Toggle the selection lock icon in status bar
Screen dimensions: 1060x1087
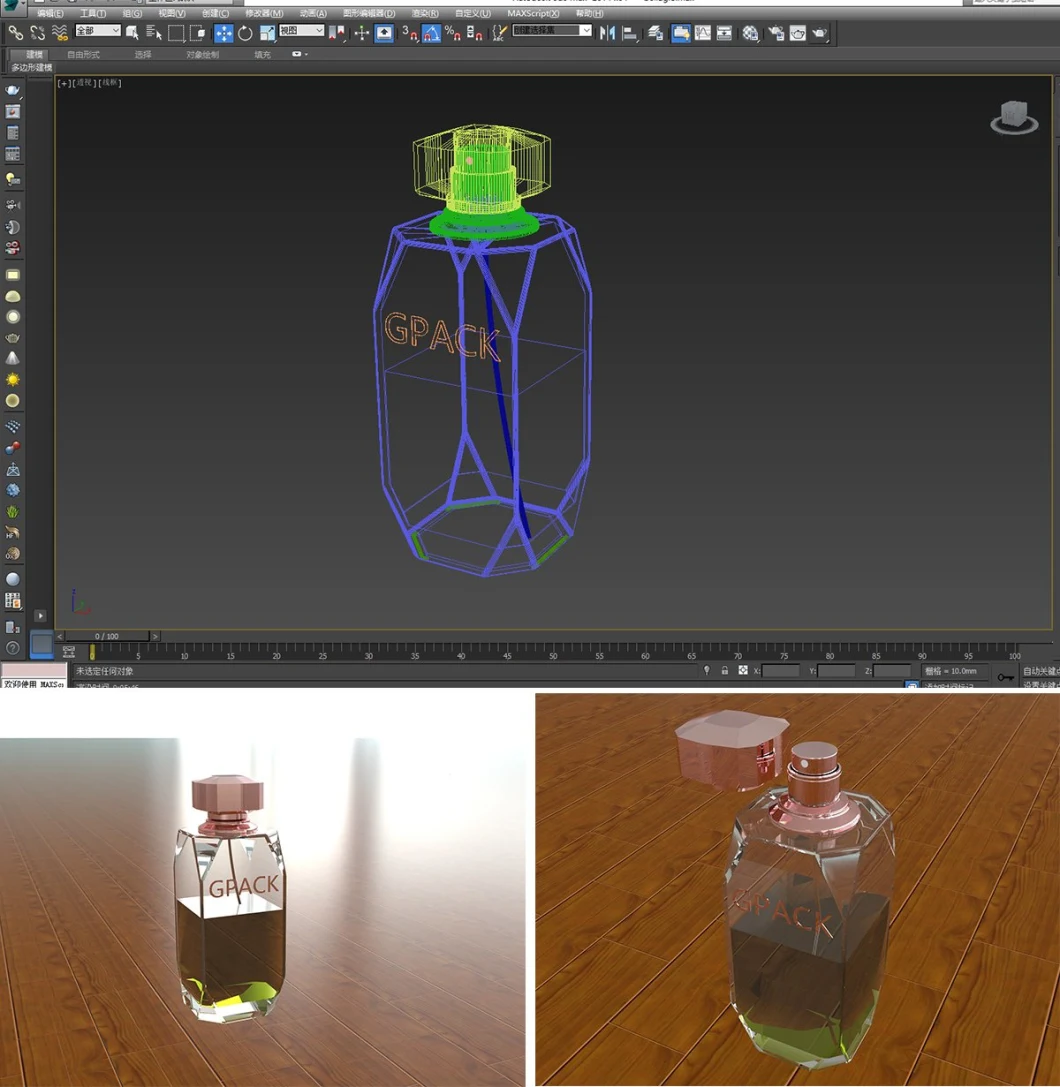click(x=724, y=670)
